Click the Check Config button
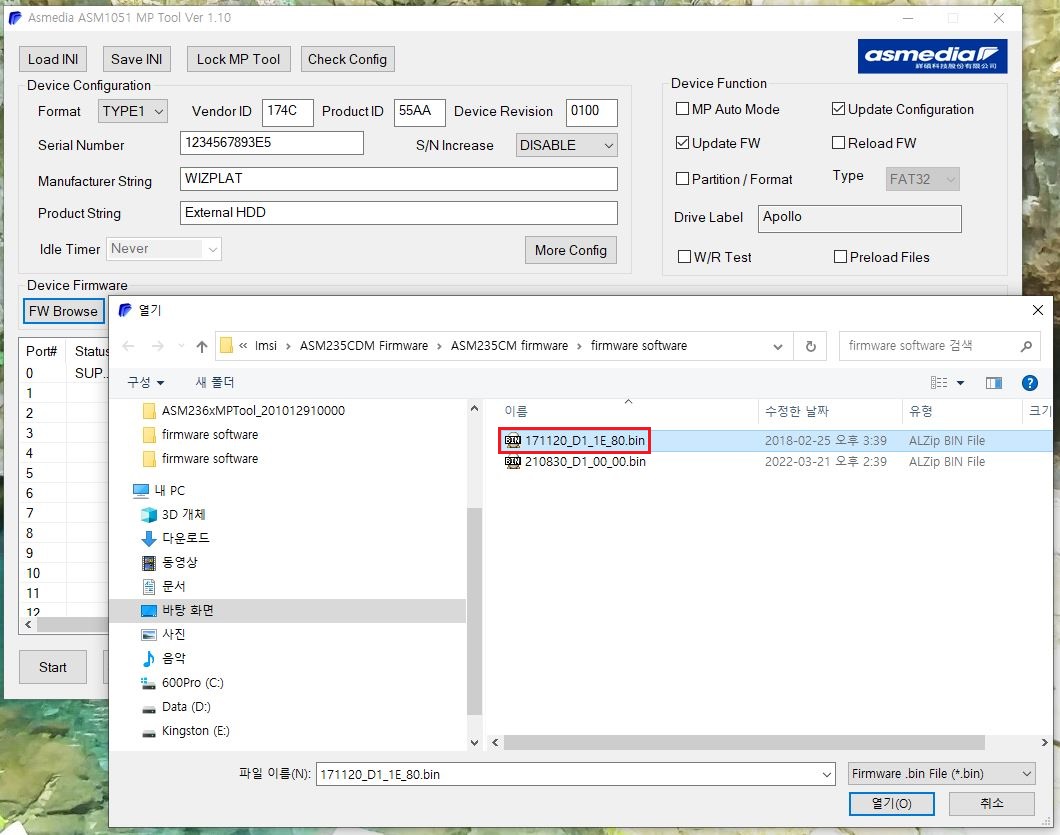The image size is (1060, 835). click(347, 59)
